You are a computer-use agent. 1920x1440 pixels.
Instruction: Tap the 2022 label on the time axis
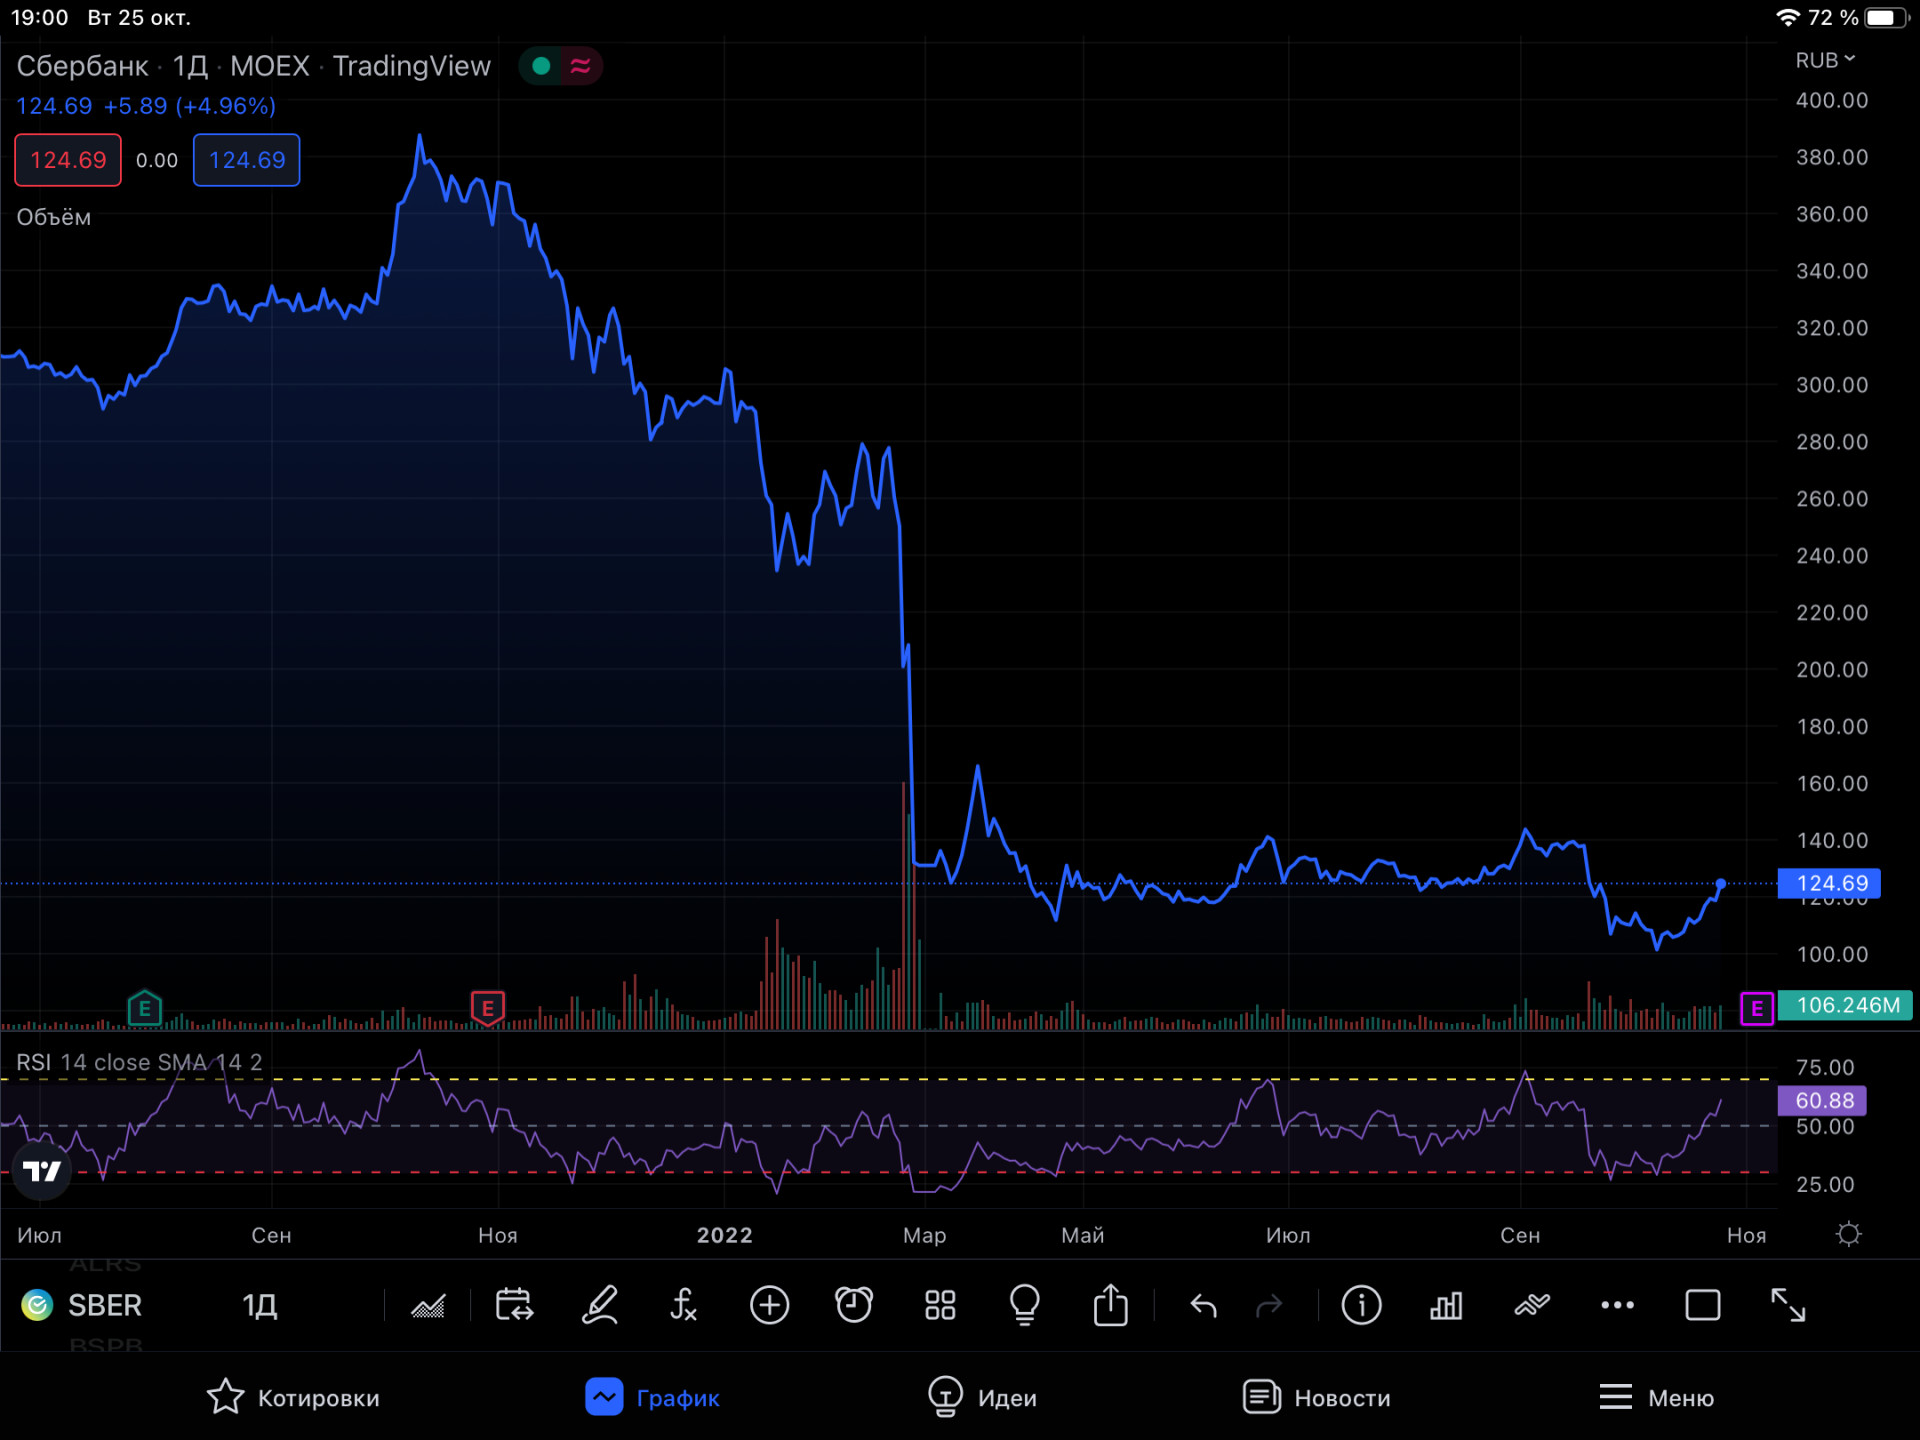click(x=724, y=1235)
